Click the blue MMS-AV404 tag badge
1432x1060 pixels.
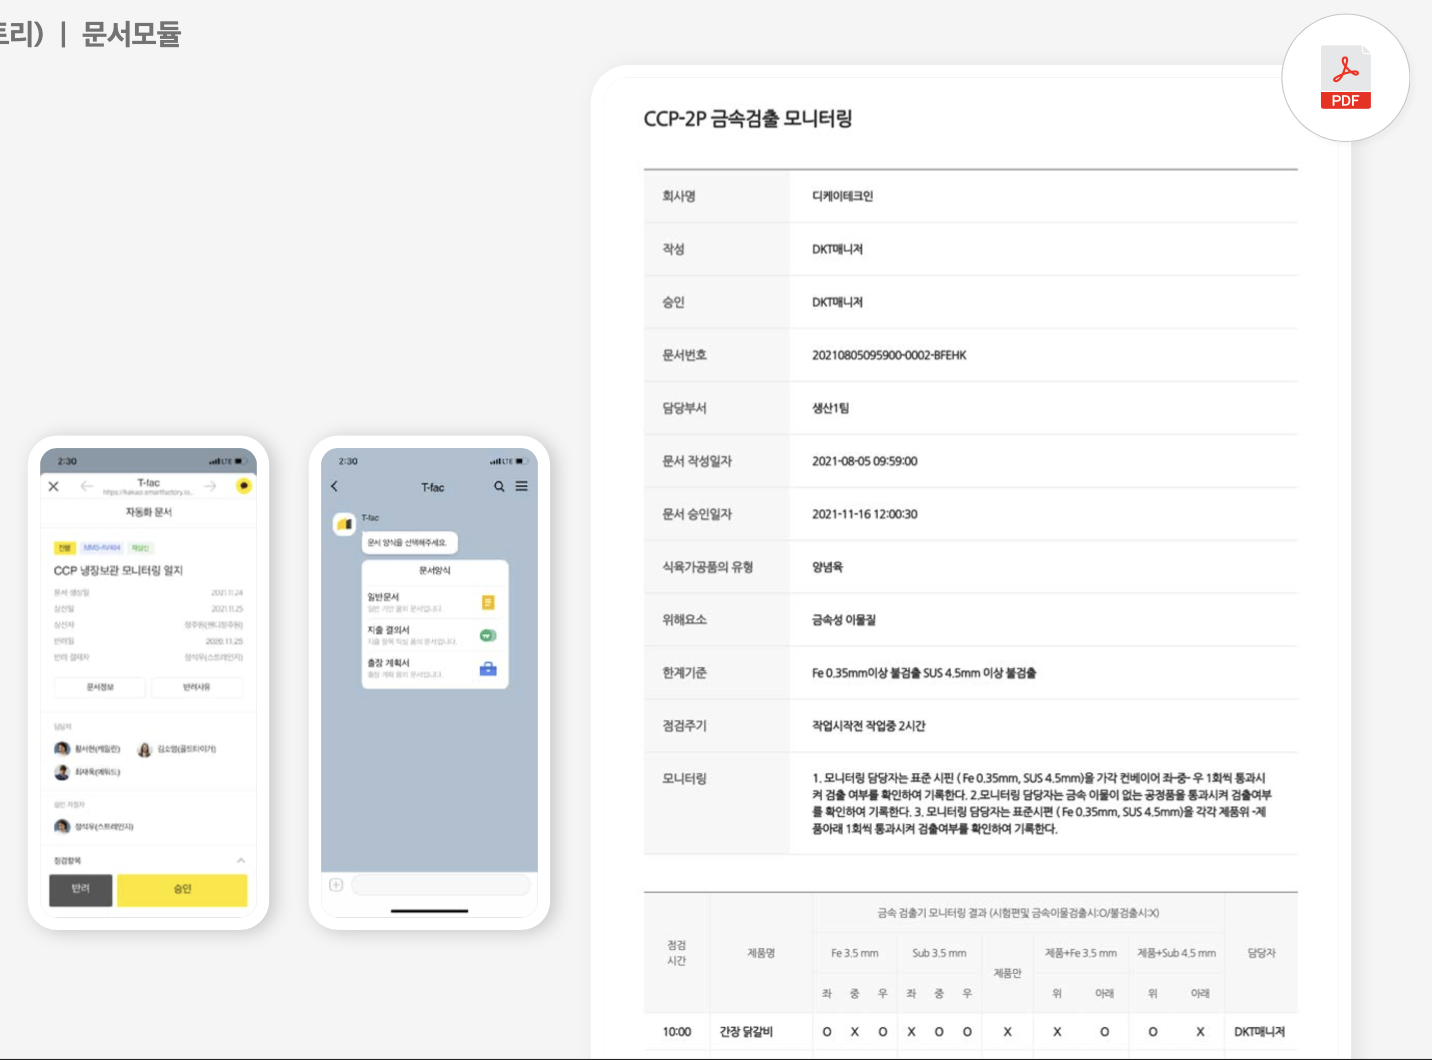(x=102, y=548)
